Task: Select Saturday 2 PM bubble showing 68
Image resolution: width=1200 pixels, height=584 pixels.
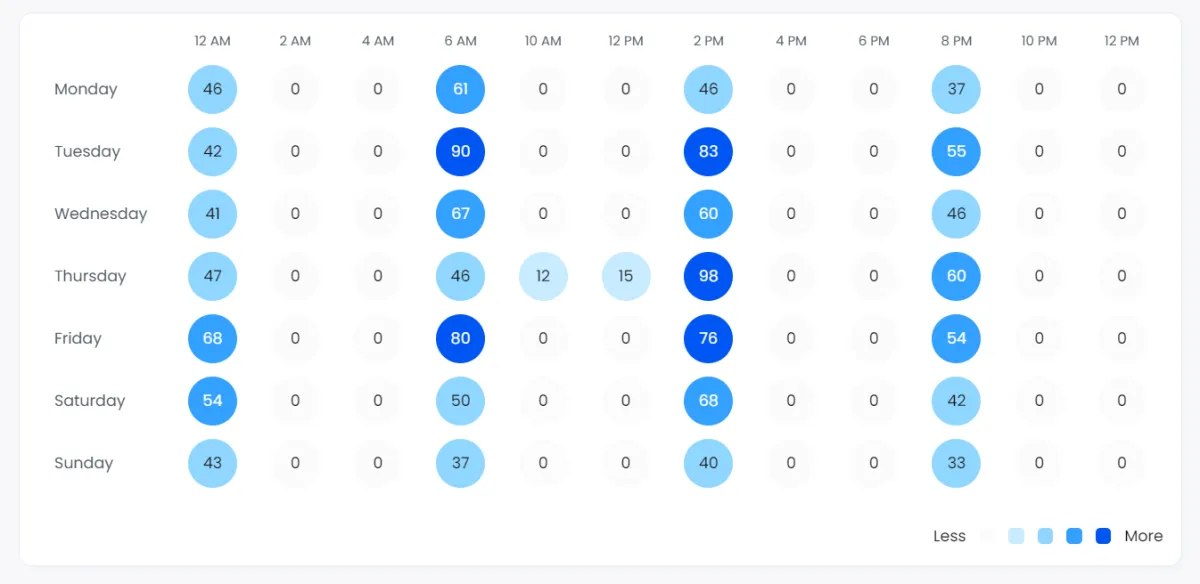Action: 708,401
